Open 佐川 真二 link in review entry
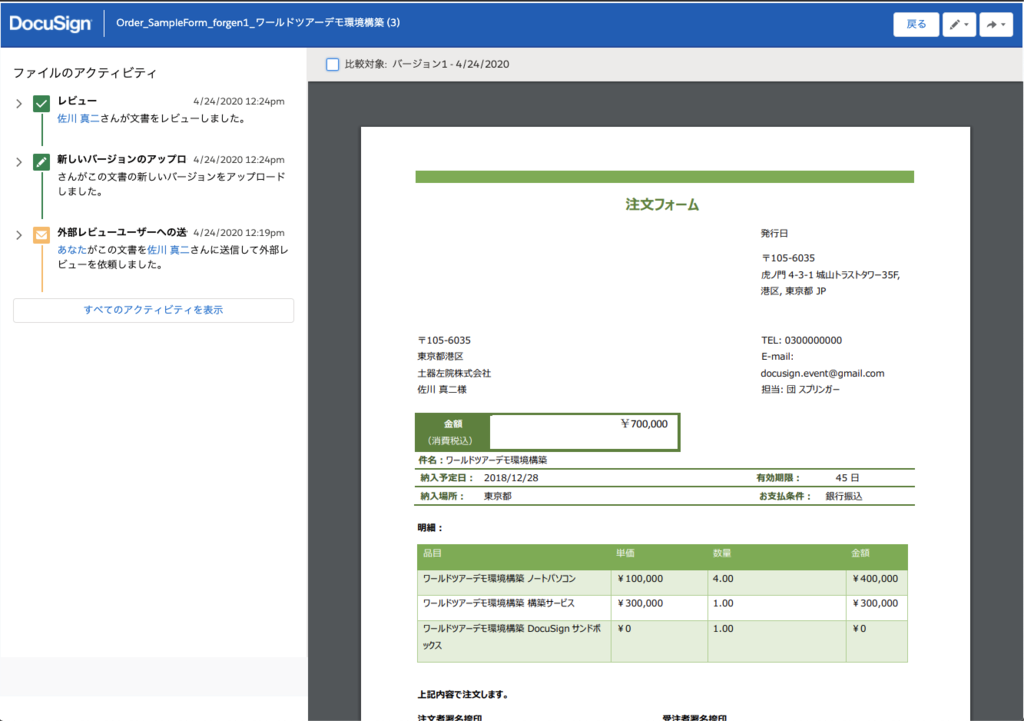Image resolution: width=1024 pixels, height=721 pixels. (x=78, y=118)
